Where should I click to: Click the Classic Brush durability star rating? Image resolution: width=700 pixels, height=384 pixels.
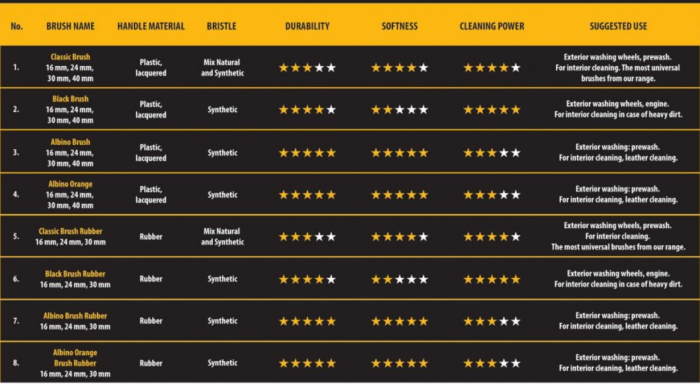(x=307, y=68)
